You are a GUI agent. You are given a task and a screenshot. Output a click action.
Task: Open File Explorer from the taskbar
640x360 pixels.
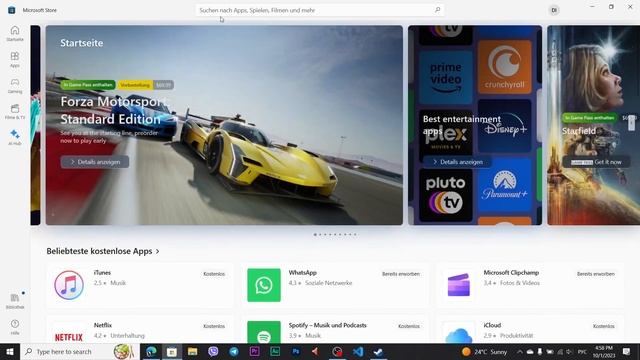(192, 351)
